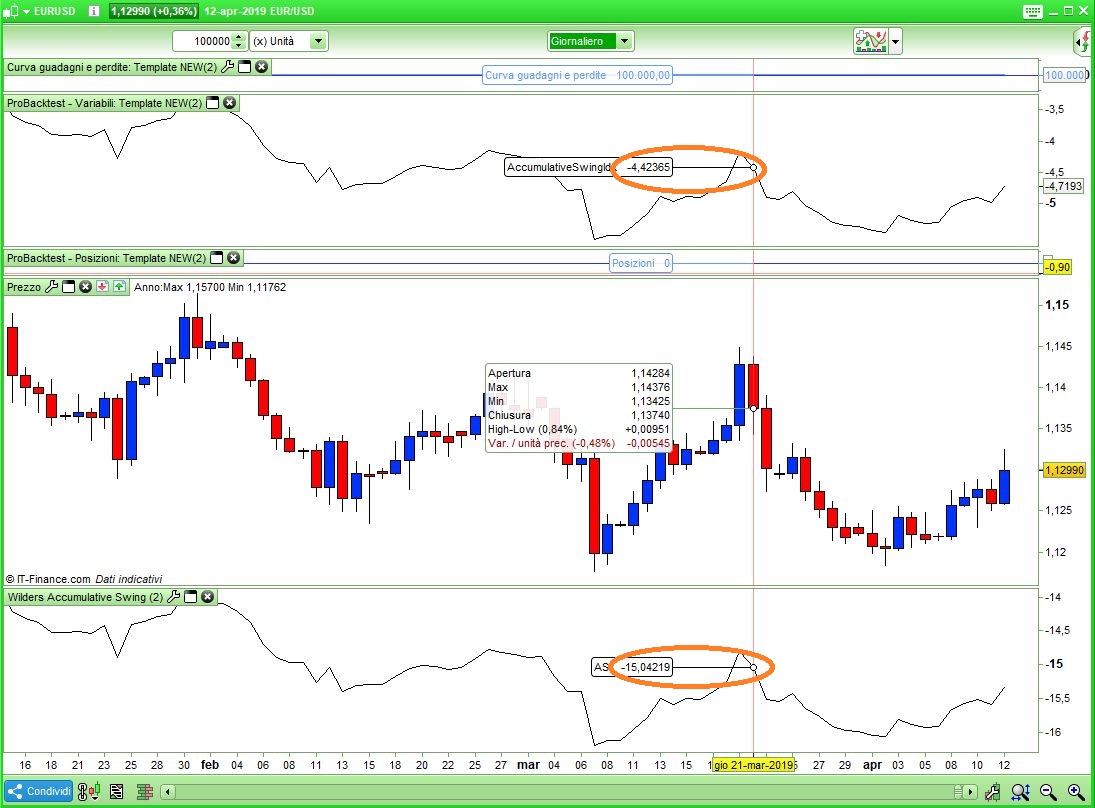Open Wilders Accumulative Swing settings wrench
The height and width of the screenshot is (808, 1095).
pyautogui.click(x=173, y=596)
